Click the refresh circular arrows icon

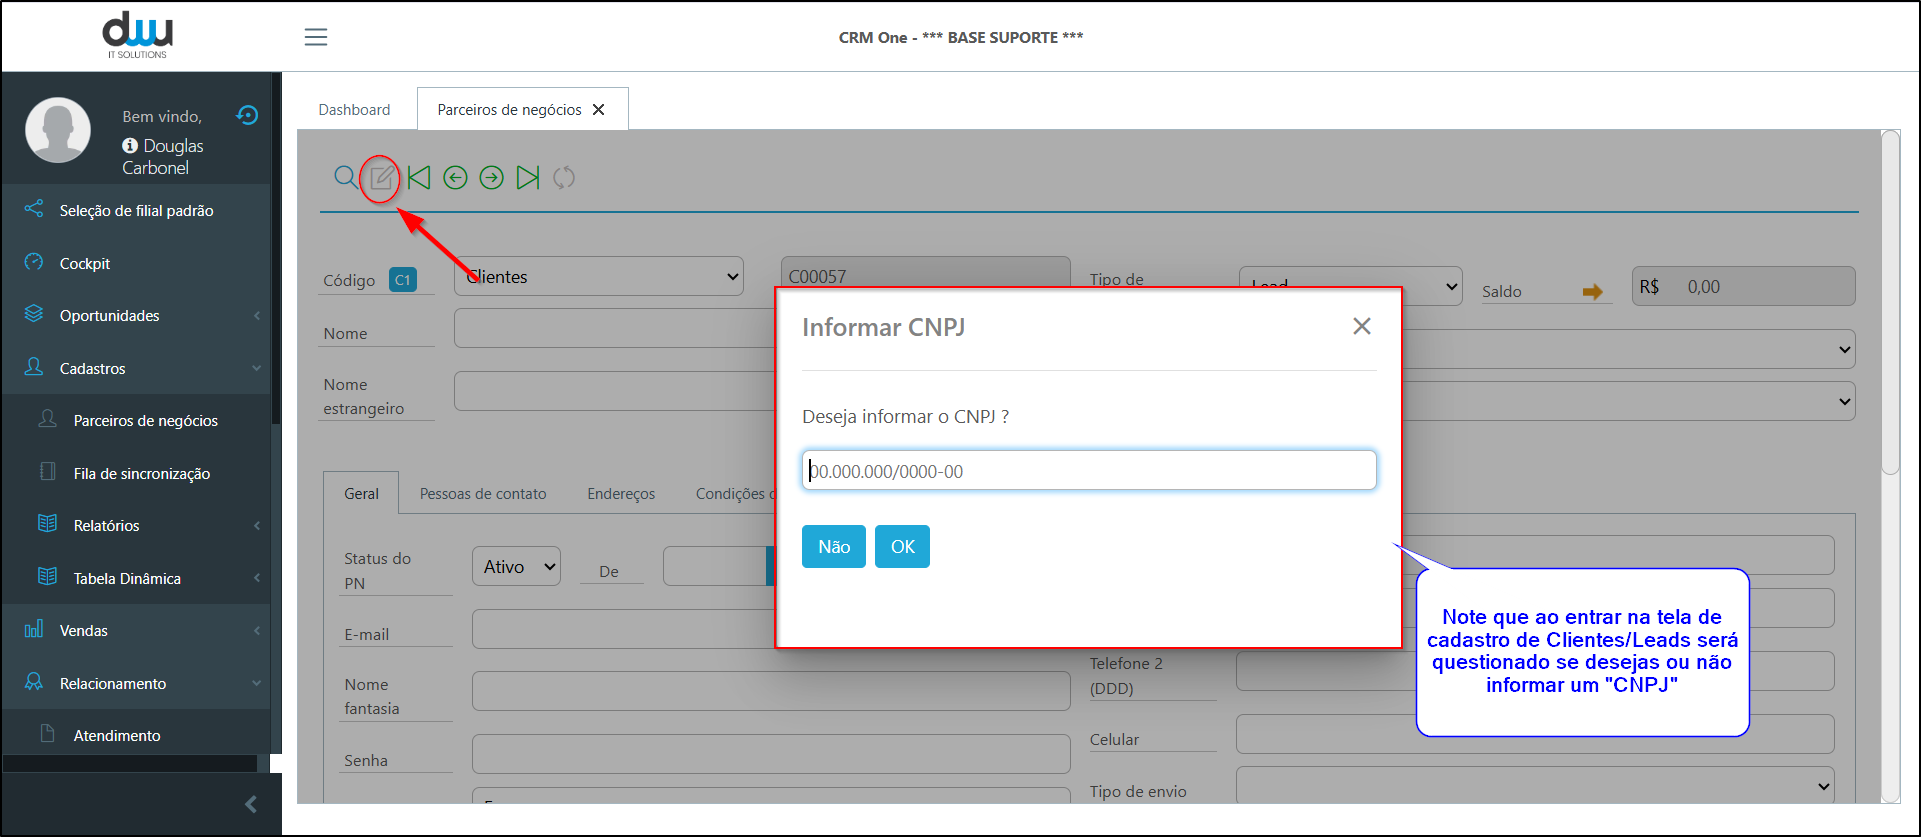tap(564, 178)
